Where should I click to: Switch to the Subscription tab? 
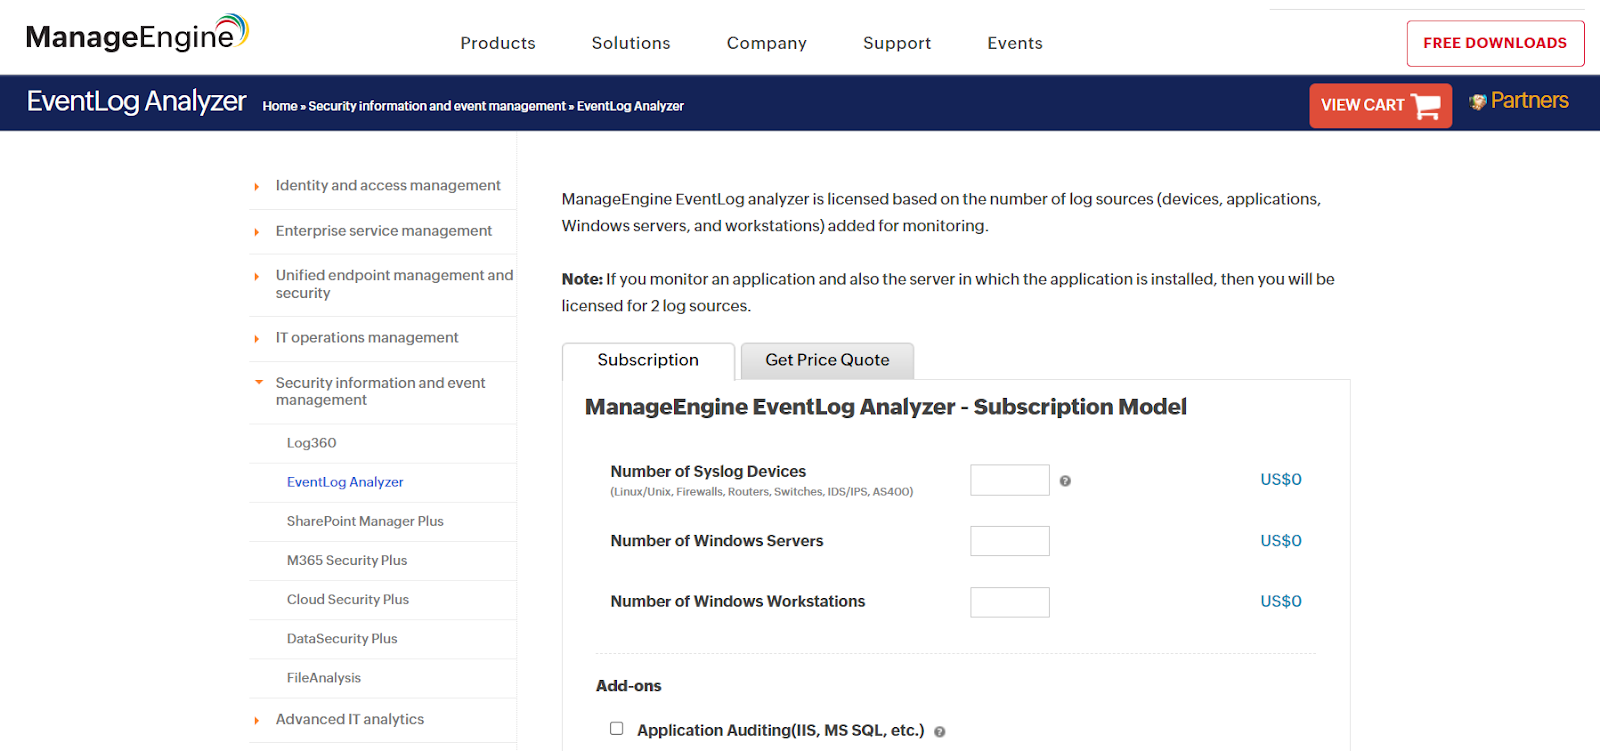tap(648, 361)
